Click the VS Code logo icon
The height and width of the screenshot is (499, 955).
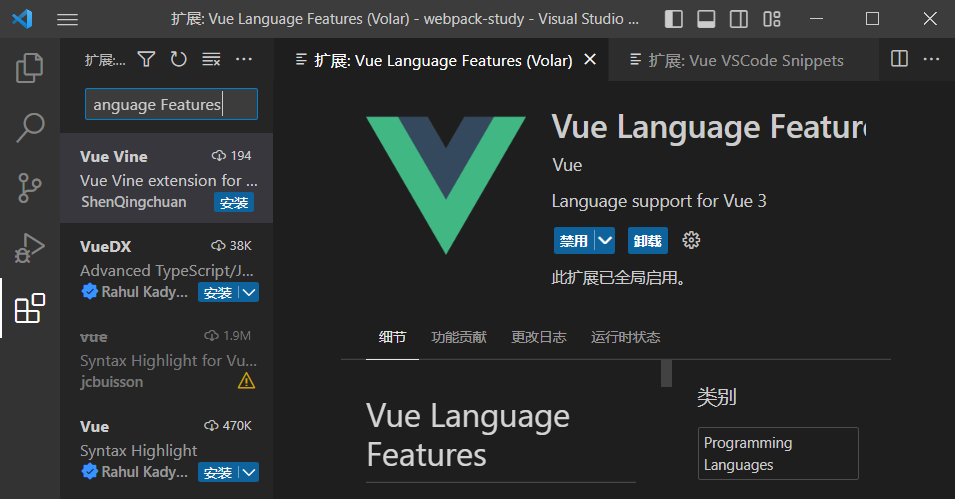pos(22,19)
